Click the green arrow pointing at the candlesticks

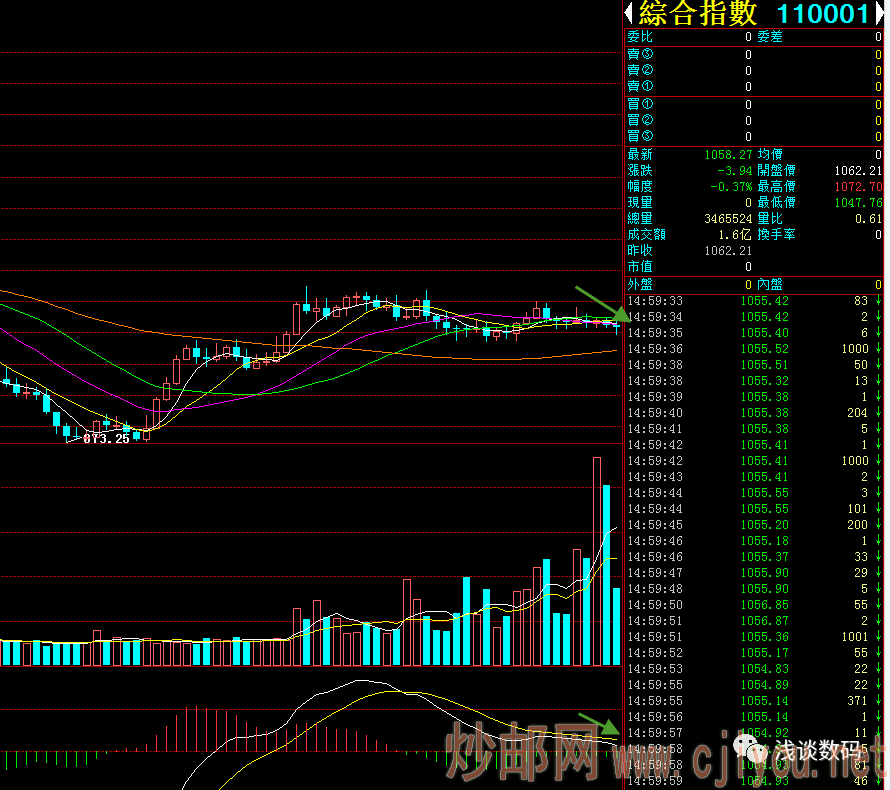(x=600, y=303)
